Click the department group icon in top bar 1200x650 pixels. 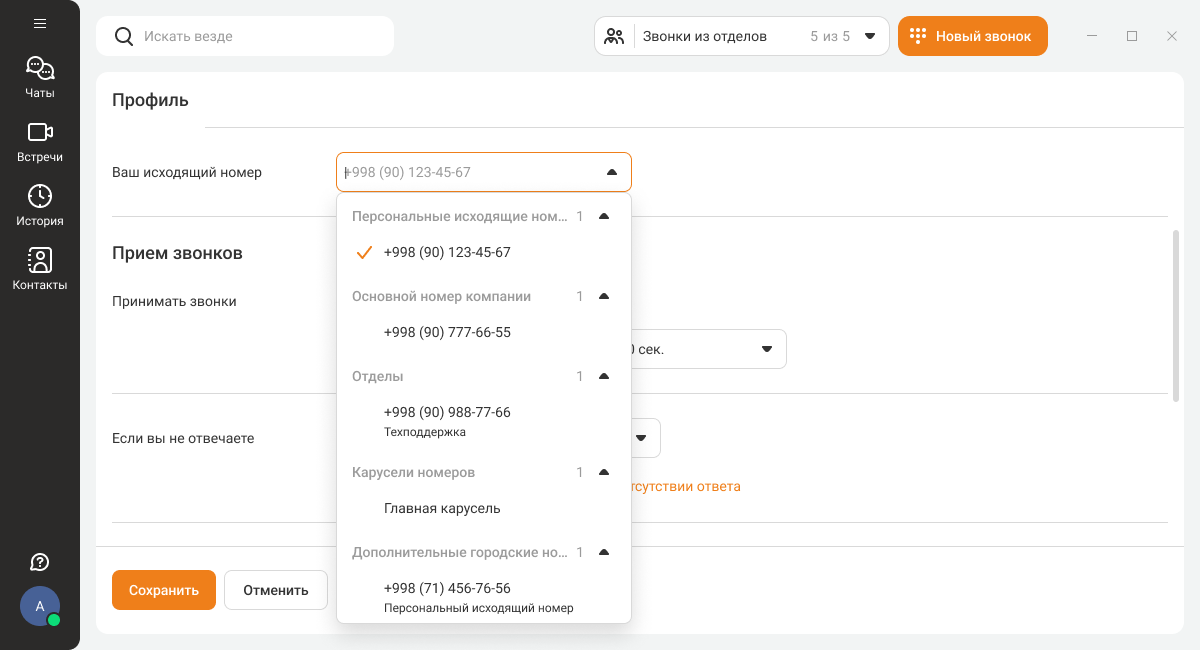point(614,36)
